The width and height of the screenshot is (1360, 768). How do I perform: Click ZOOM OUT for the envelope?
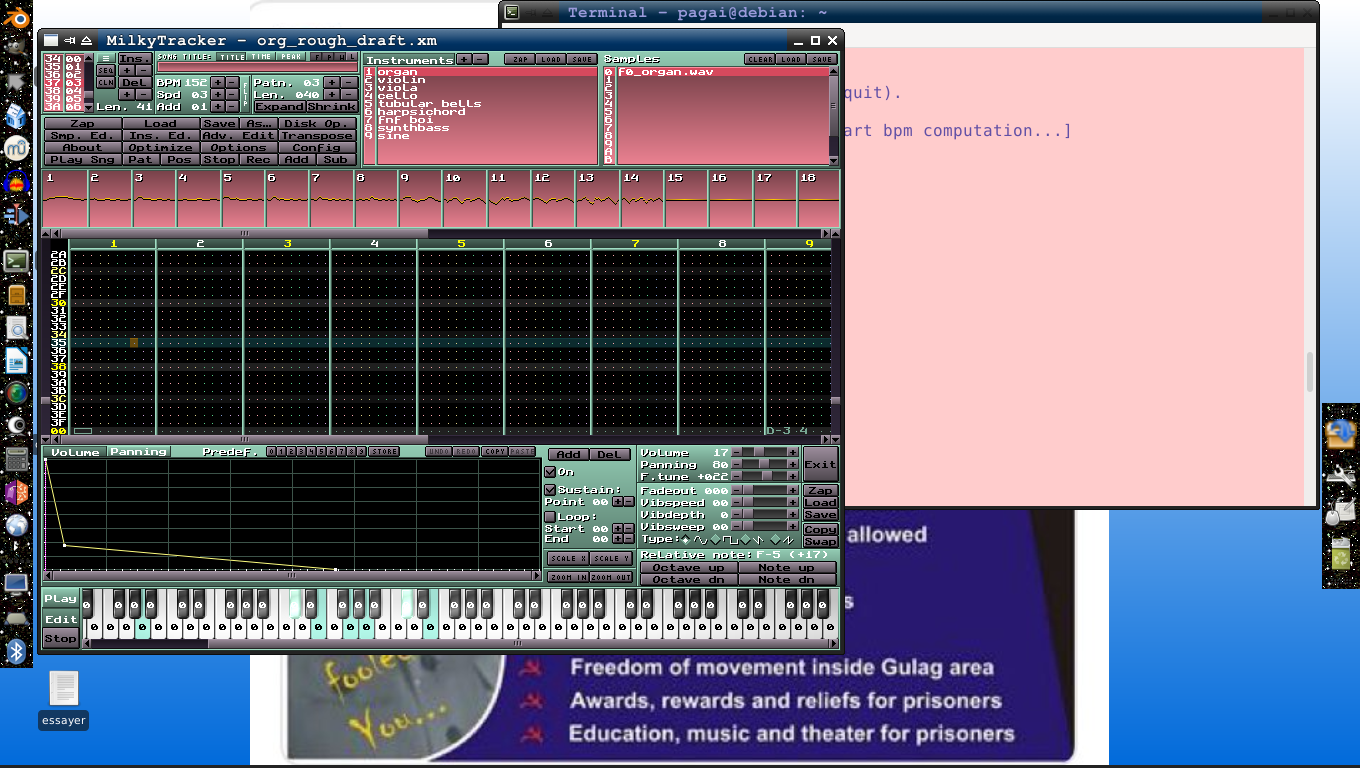coord(611,577)
